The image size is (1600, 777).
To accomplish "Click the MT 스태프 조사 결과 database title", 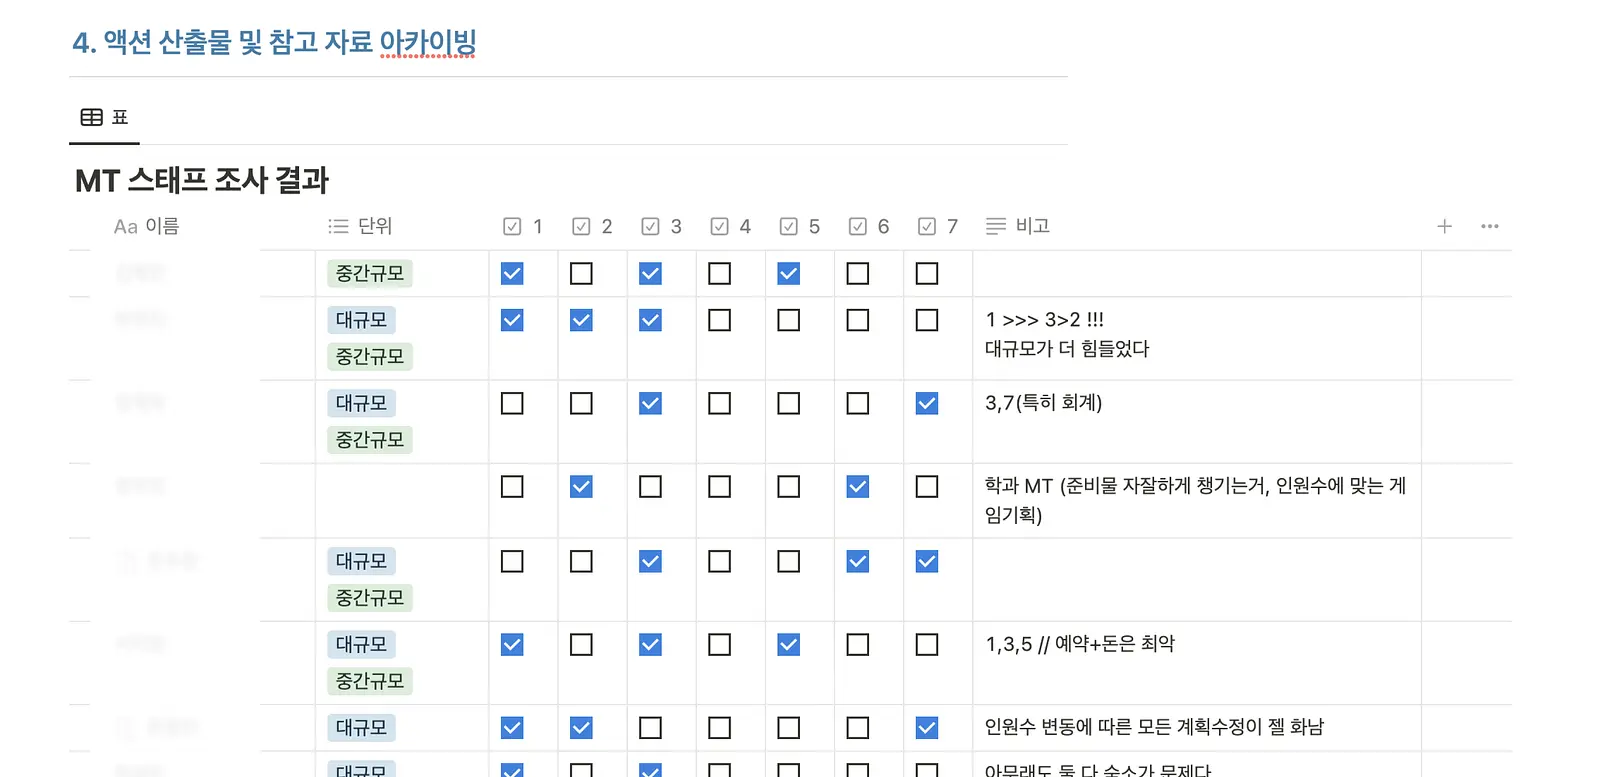I will coord(202,180).
